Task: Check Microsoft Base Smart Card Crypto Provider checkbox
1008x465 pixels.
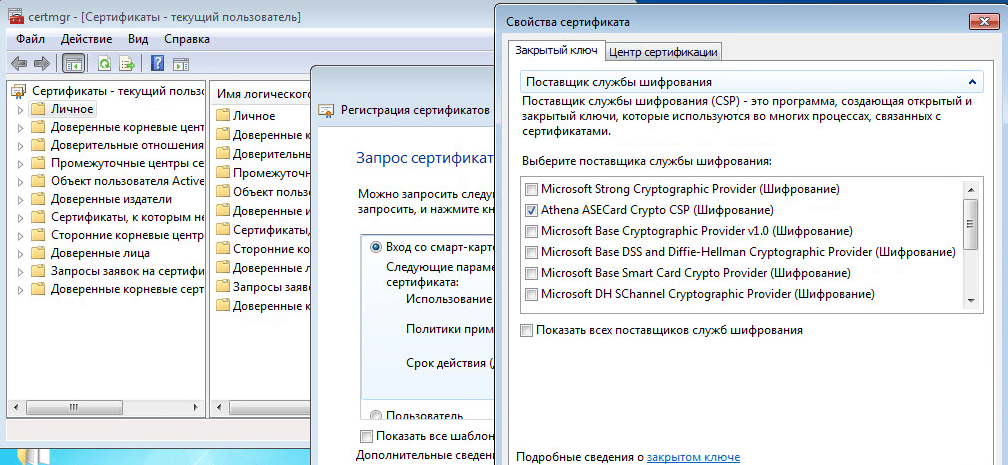Action: click(x=531, y=273)
